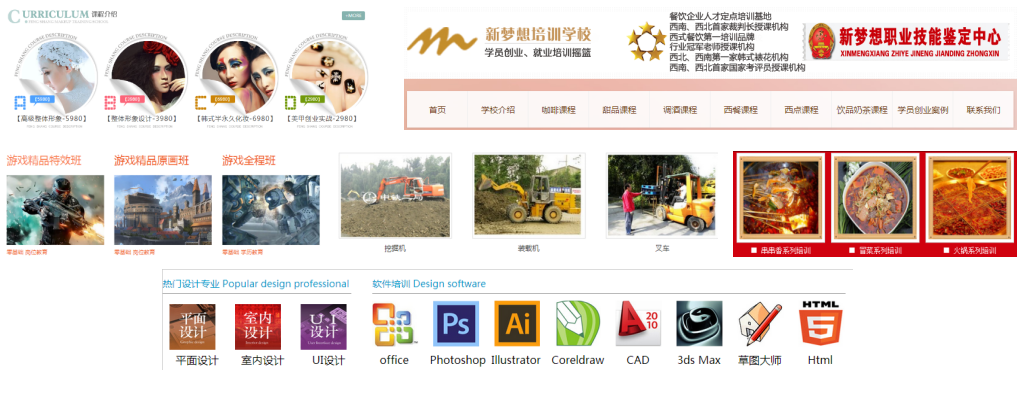
Task: Open 学校介绍 navigation item
Action: [498, 110]
